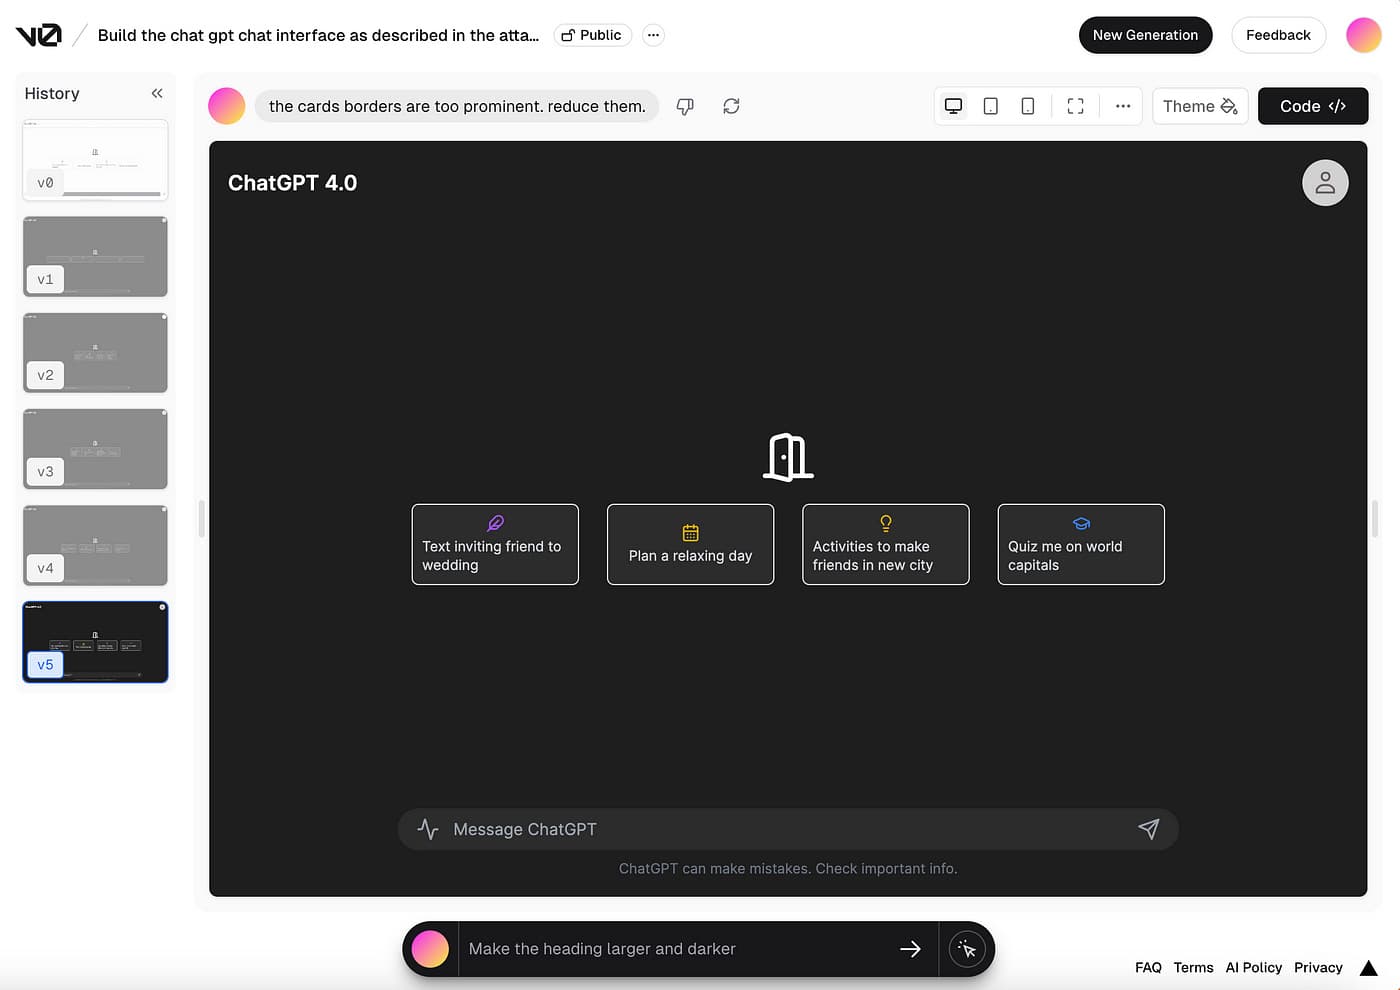Click the cursor element picker icon
Image resolution: width=1400 pixels, height=990 pixels.
(x=967, y=949)
